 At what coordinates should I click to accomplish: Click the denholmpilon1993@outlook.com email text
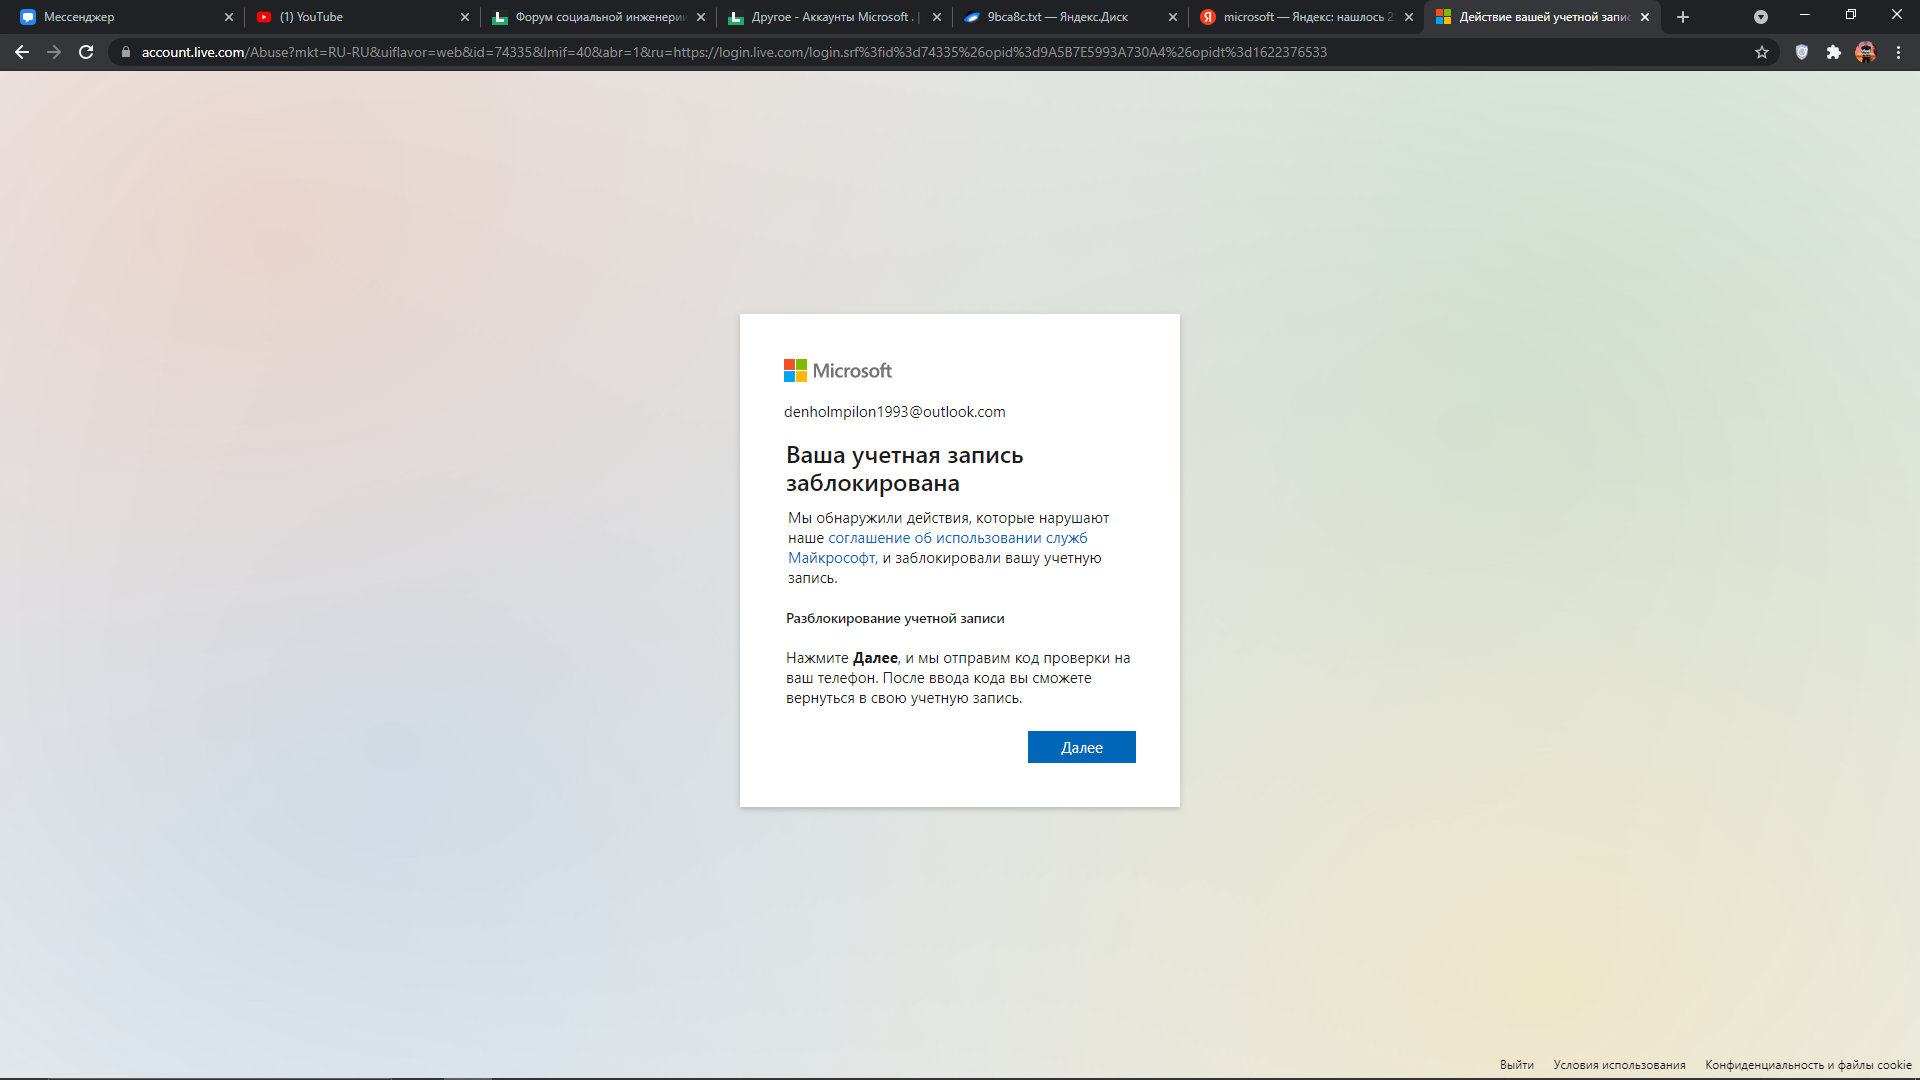[x=895, y=412]
